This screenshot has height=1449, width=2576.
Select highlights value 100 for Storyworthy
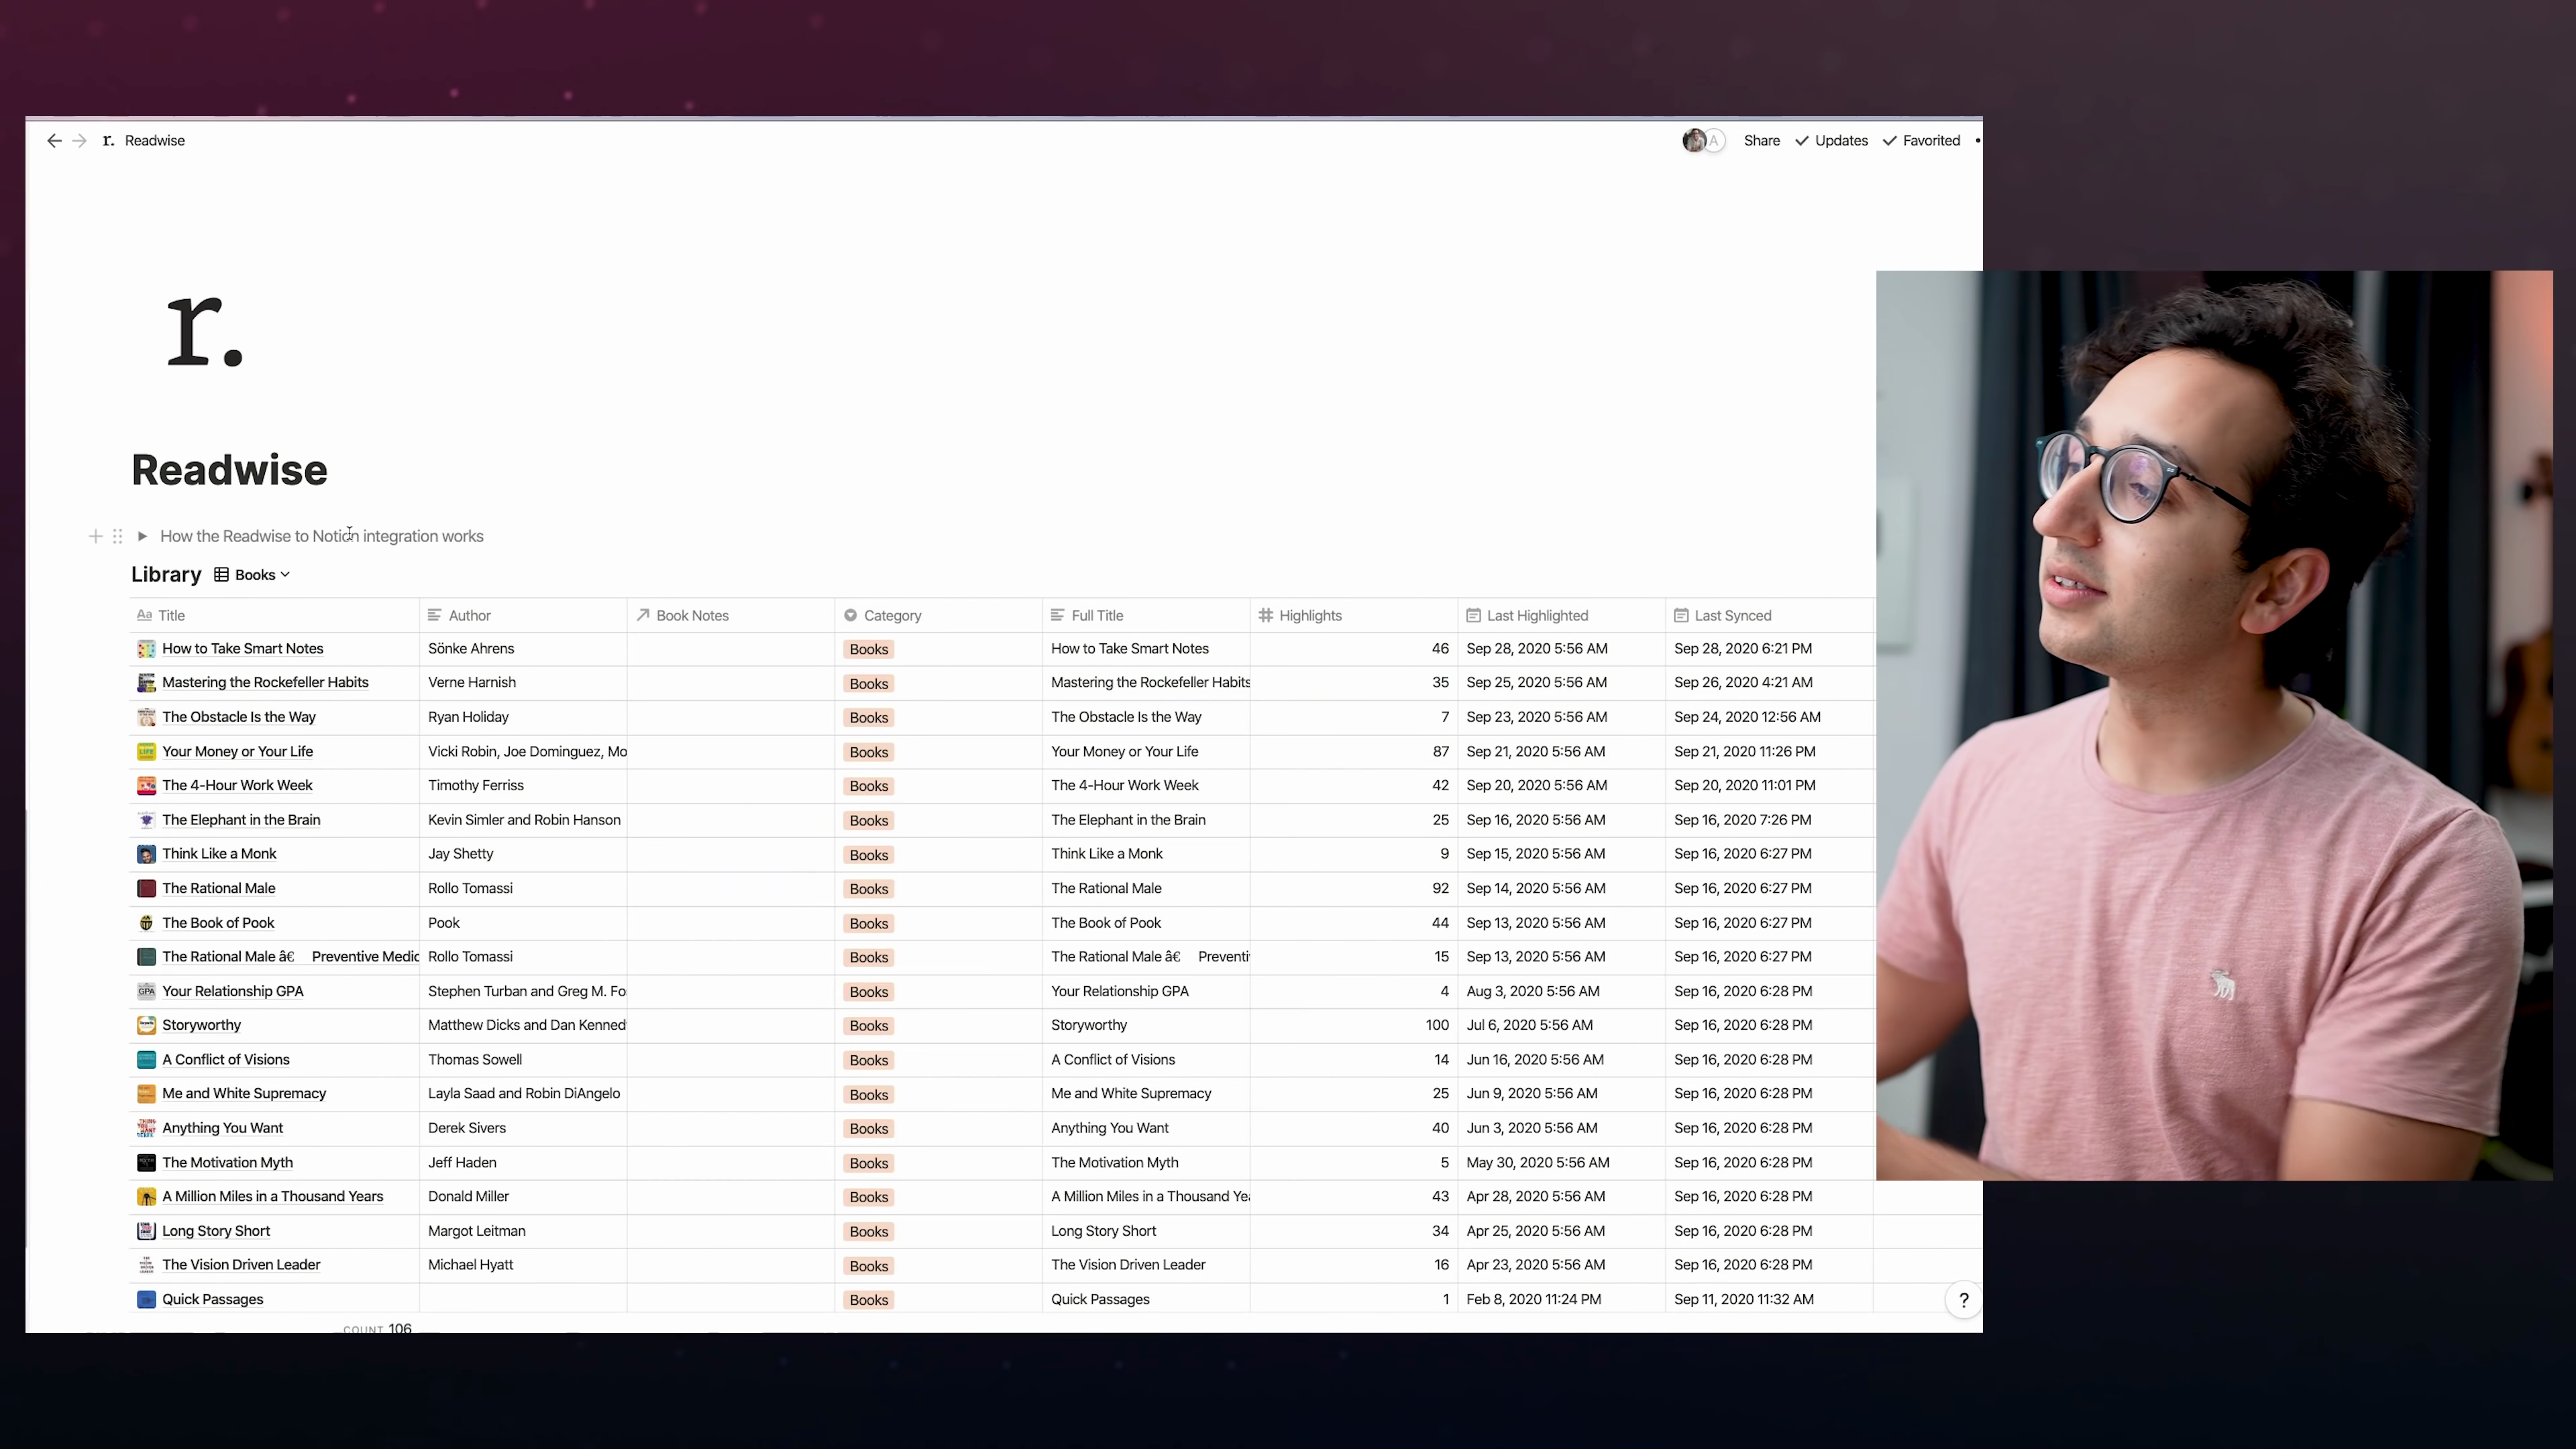tap(1354, 1025)
